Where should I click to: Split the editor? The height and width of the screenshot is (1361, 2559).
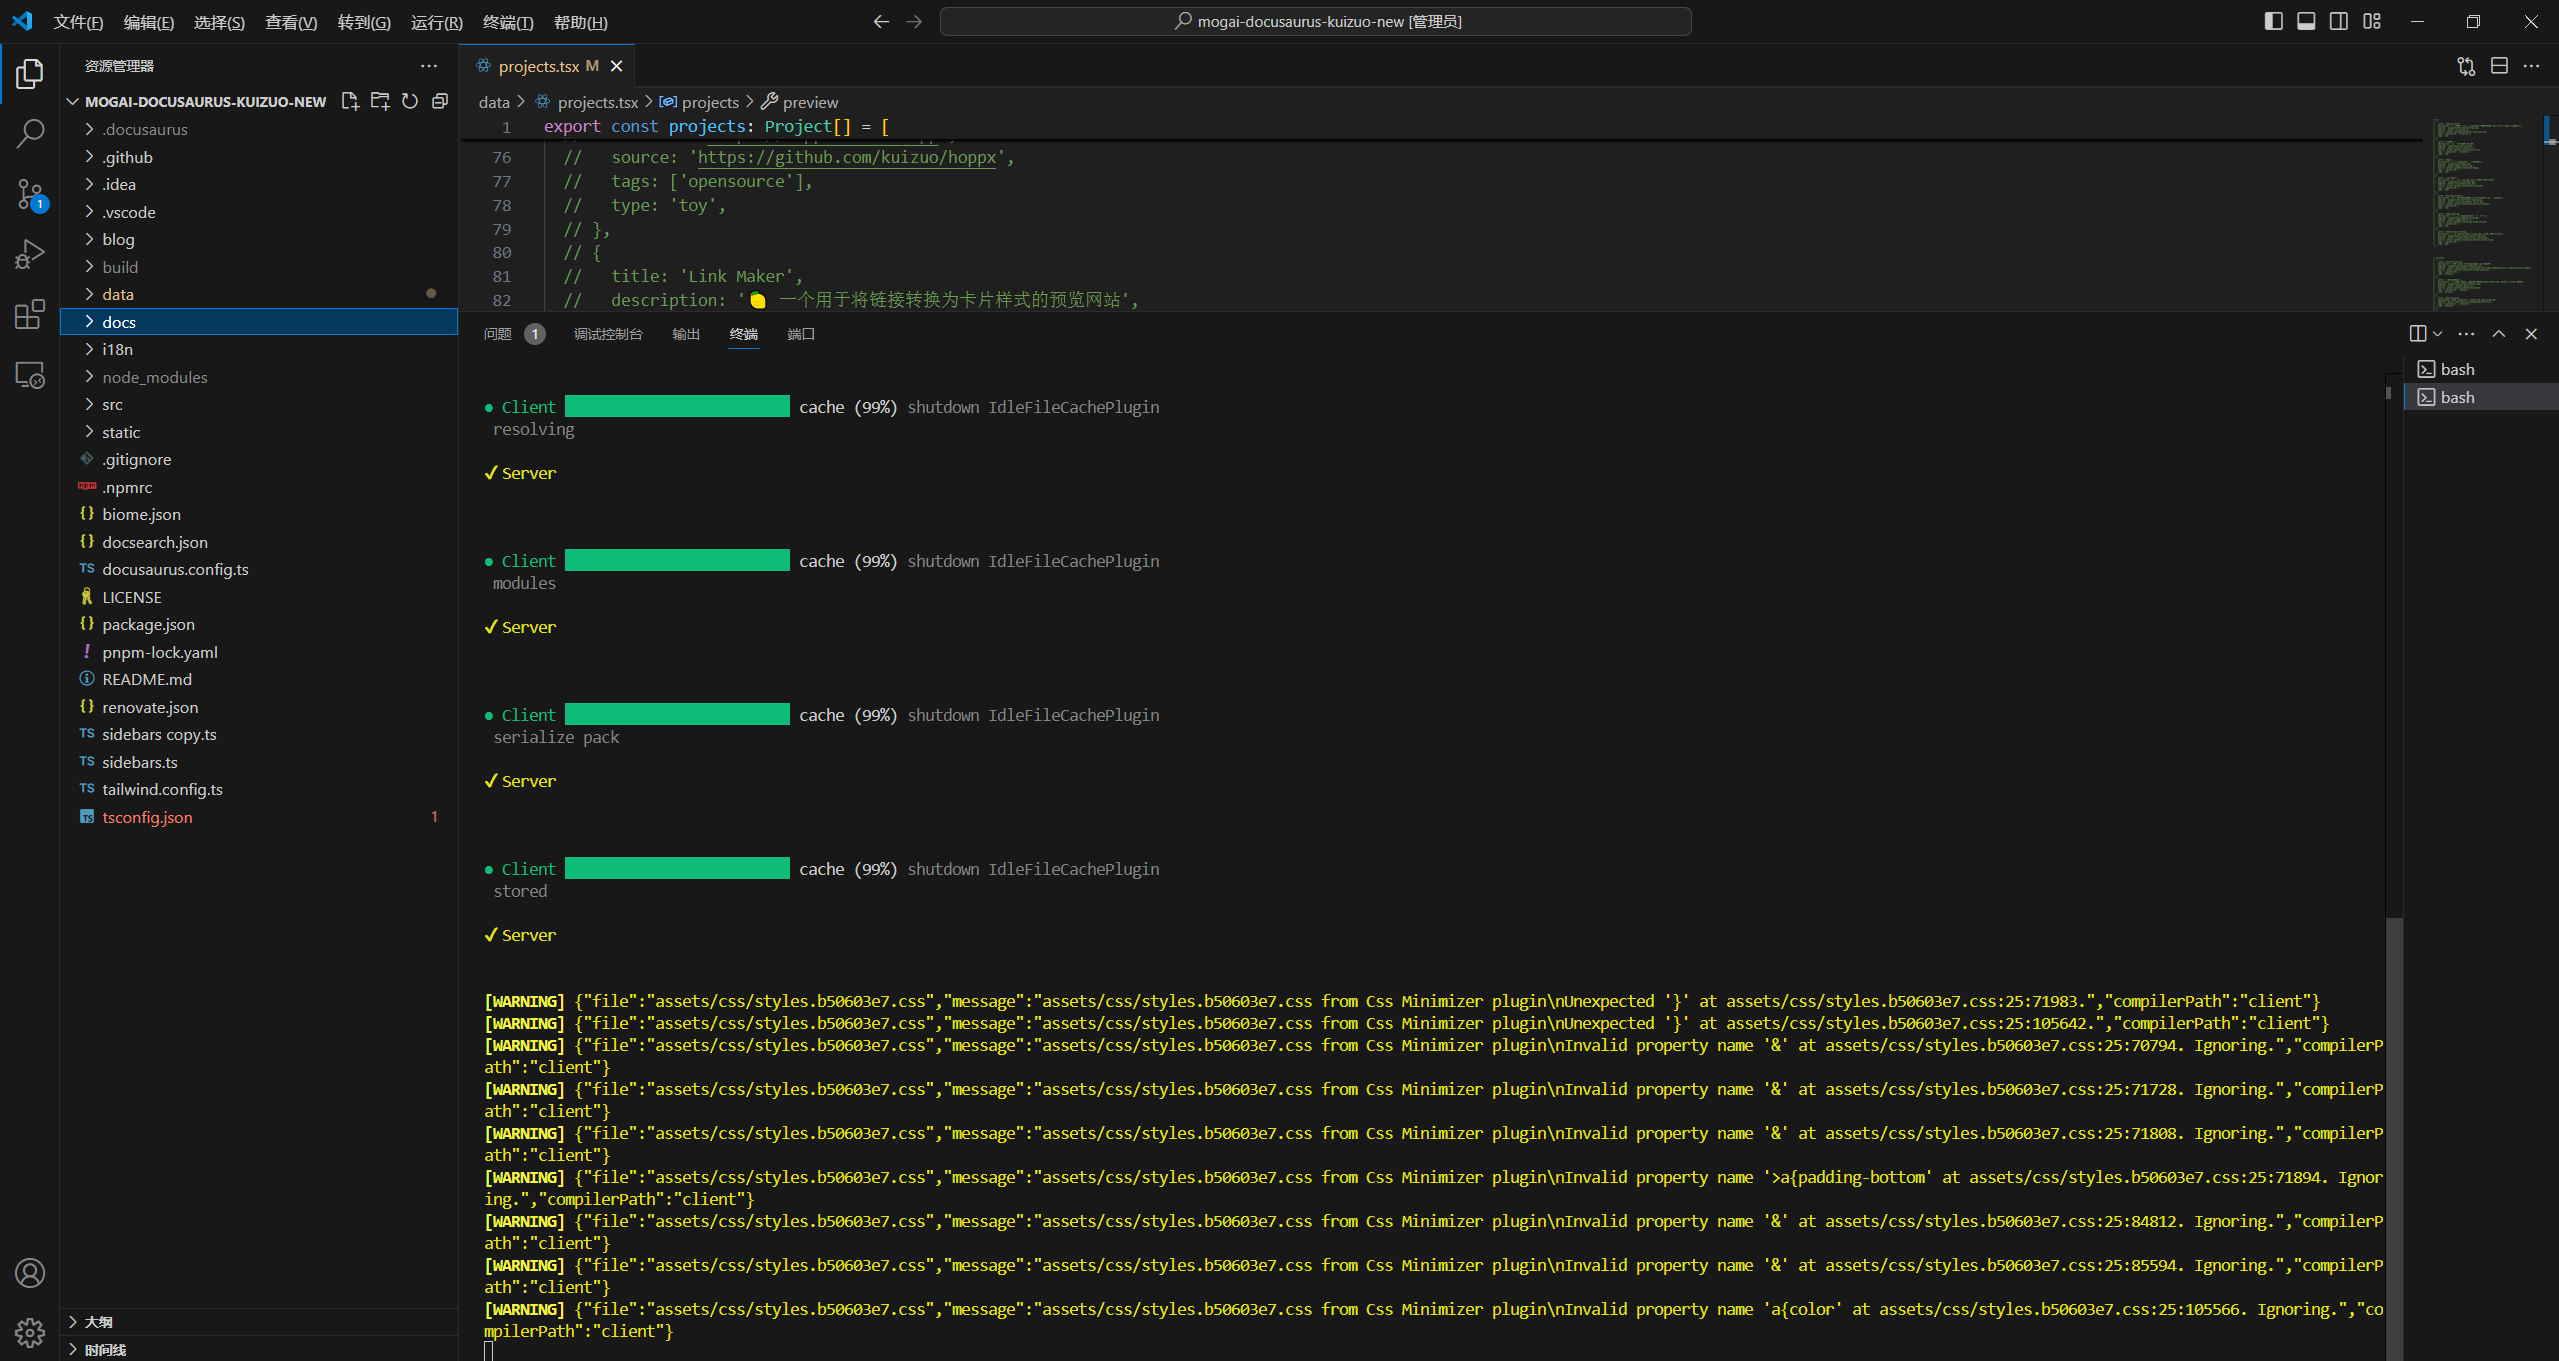tap(2499, 66)
